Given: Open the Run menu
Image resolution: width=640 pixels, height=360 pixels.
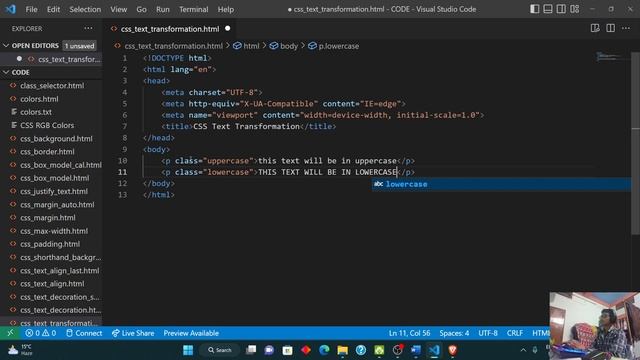Looking at the screenshot, I should [162, 9].
